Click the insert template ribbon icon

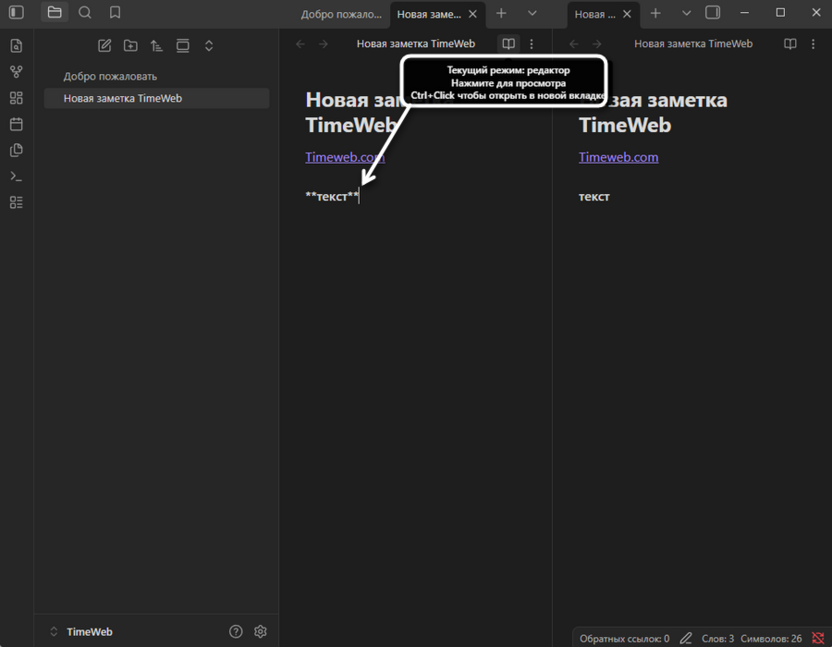click(16, 150)
